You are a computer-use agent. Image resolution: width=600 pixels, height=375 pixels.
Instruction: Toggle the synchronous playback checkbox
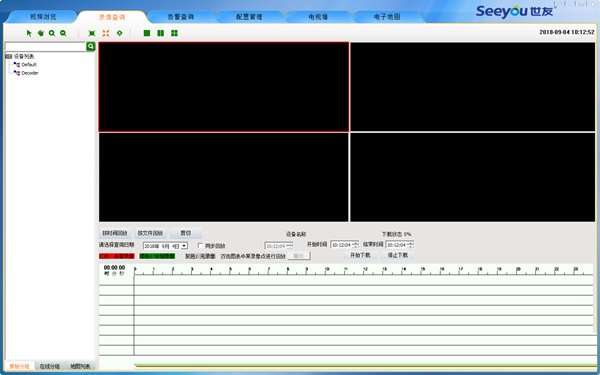pos(200,245)
